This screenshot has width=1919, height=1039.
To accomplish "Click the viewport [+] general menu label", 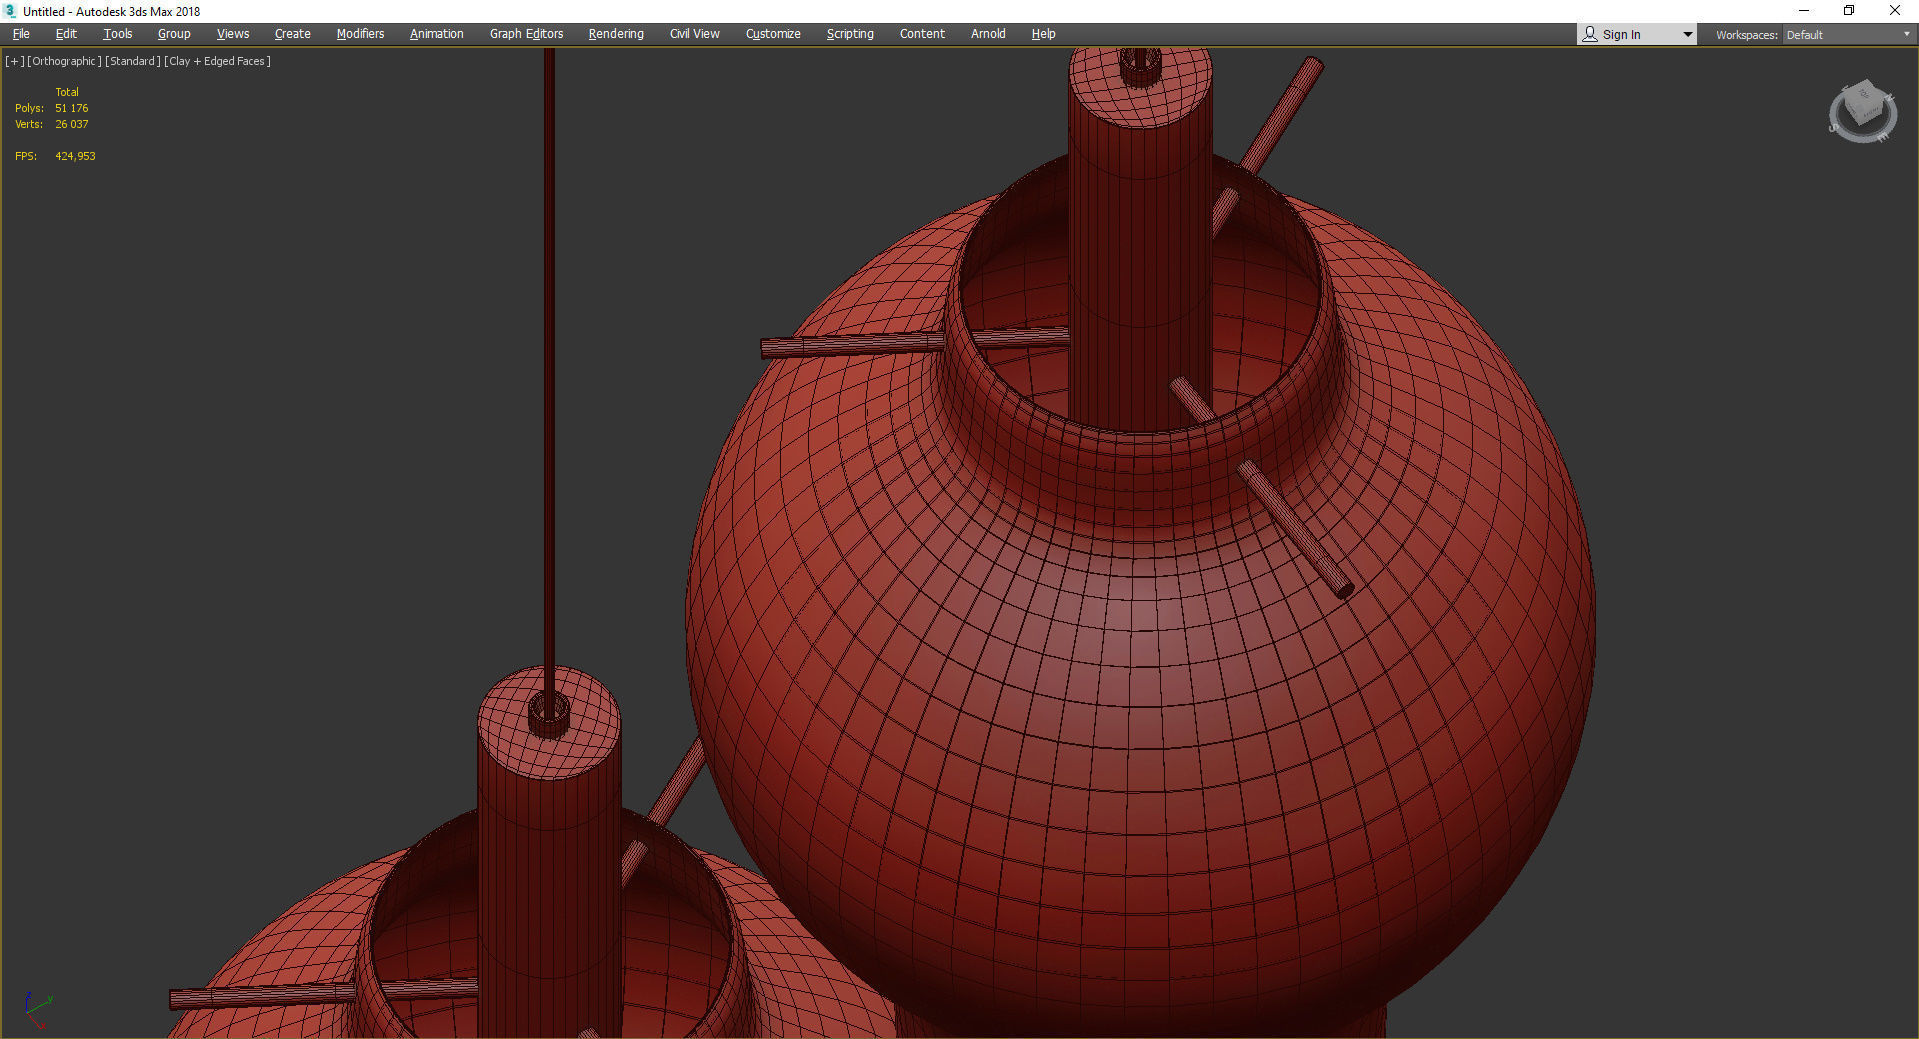I will click(14, 61).
